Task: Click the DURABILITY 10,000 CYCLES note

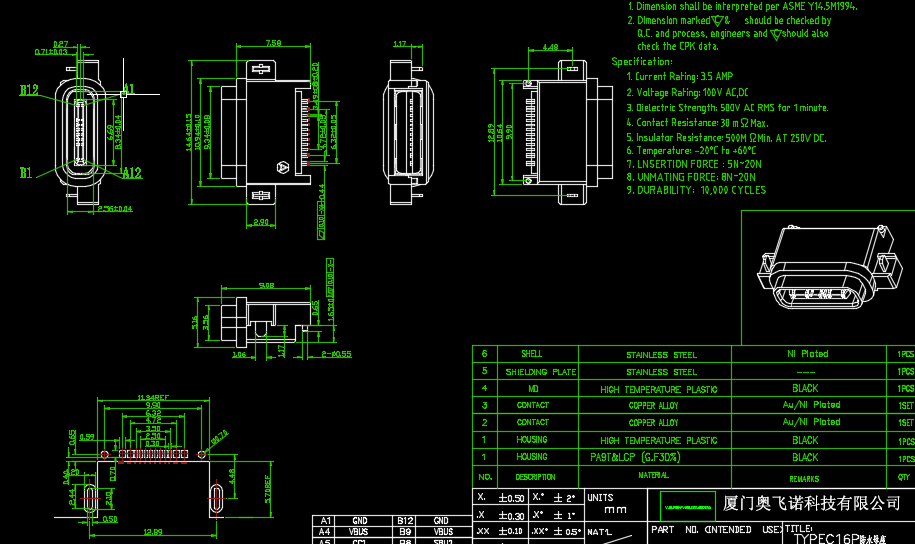Action: point(696,190)
